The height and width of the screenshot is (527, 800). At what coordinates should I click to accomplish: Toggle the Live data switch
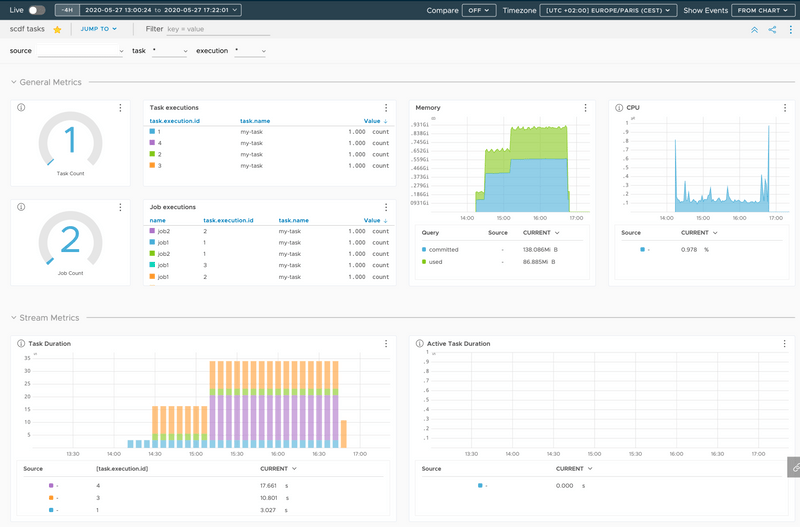click(35, 10)
